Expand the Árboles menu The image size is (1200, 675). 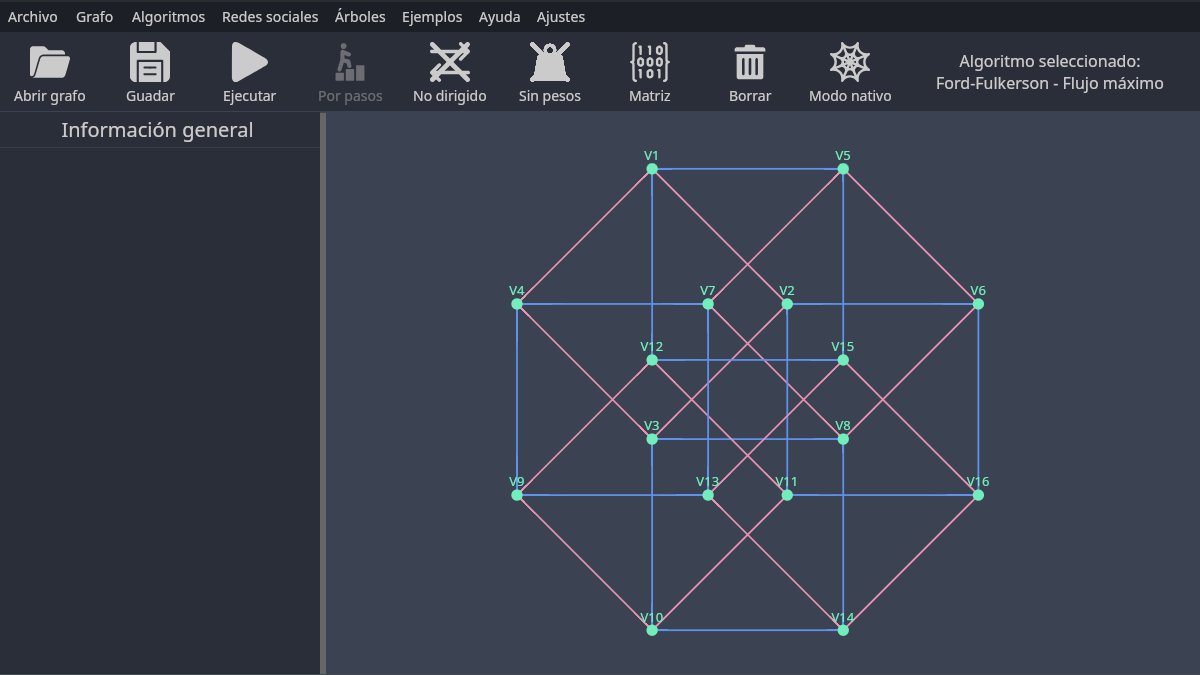(360, 17)
